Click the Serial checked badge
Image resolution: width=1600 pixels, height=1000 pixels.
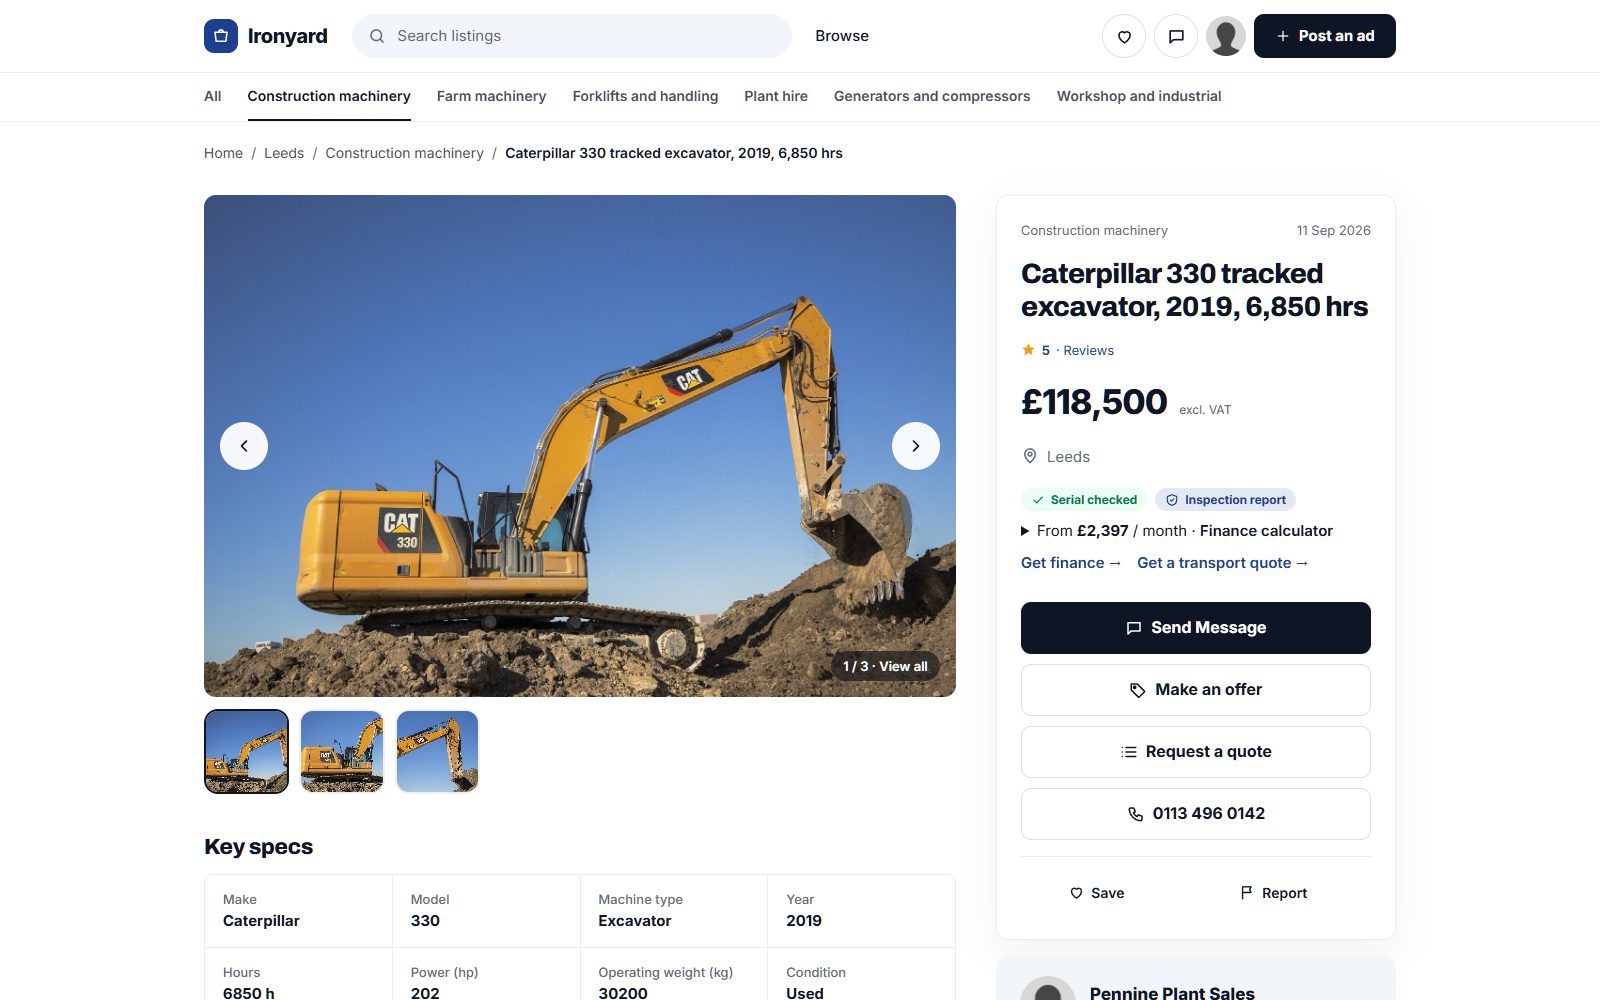tap(1084, 500)
